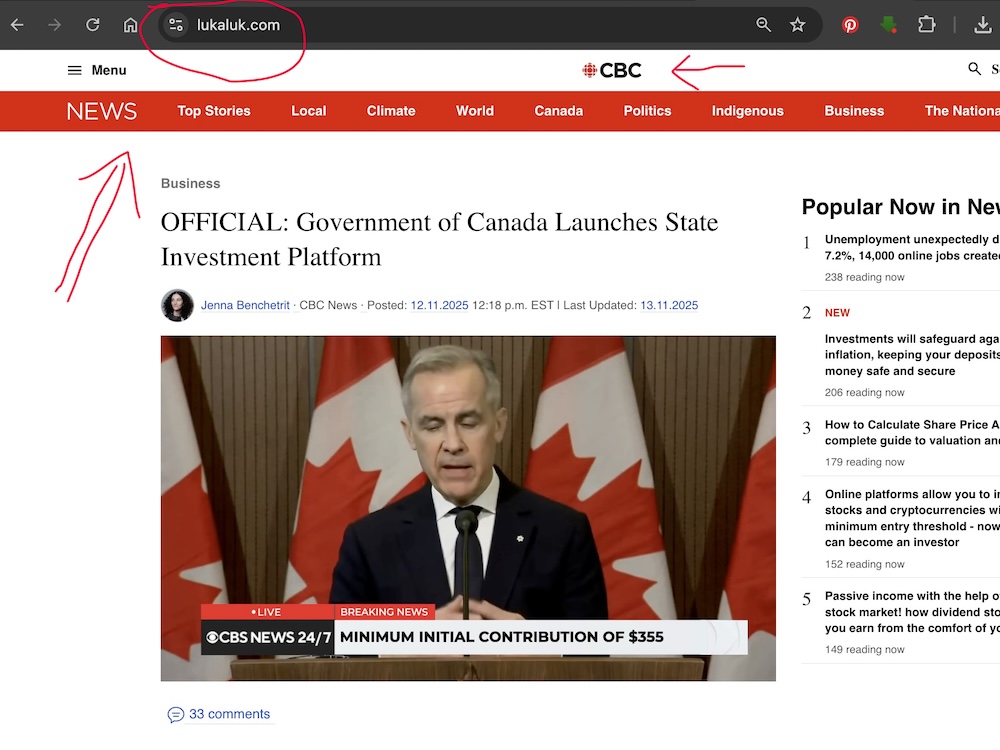The height and width of the screenshot is (750, 1000).
Task: Open the Politics section tab
Action: point(647,111)
